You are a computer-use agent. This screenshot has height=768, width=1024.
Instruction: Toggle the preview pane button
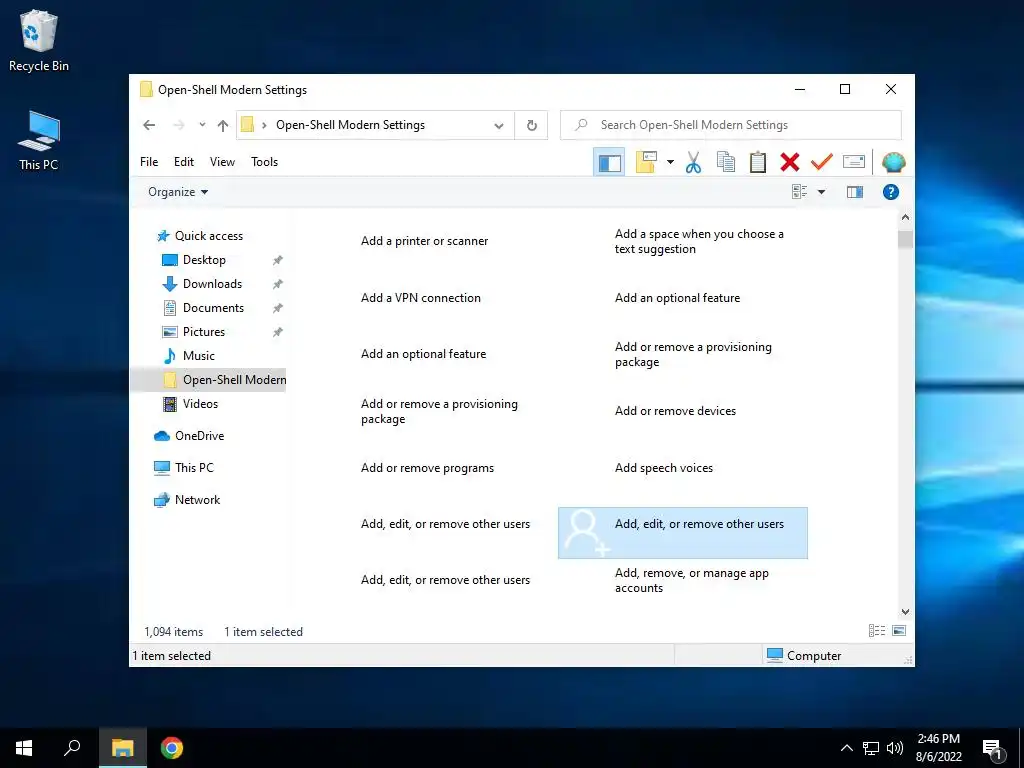tap(855, 192)
